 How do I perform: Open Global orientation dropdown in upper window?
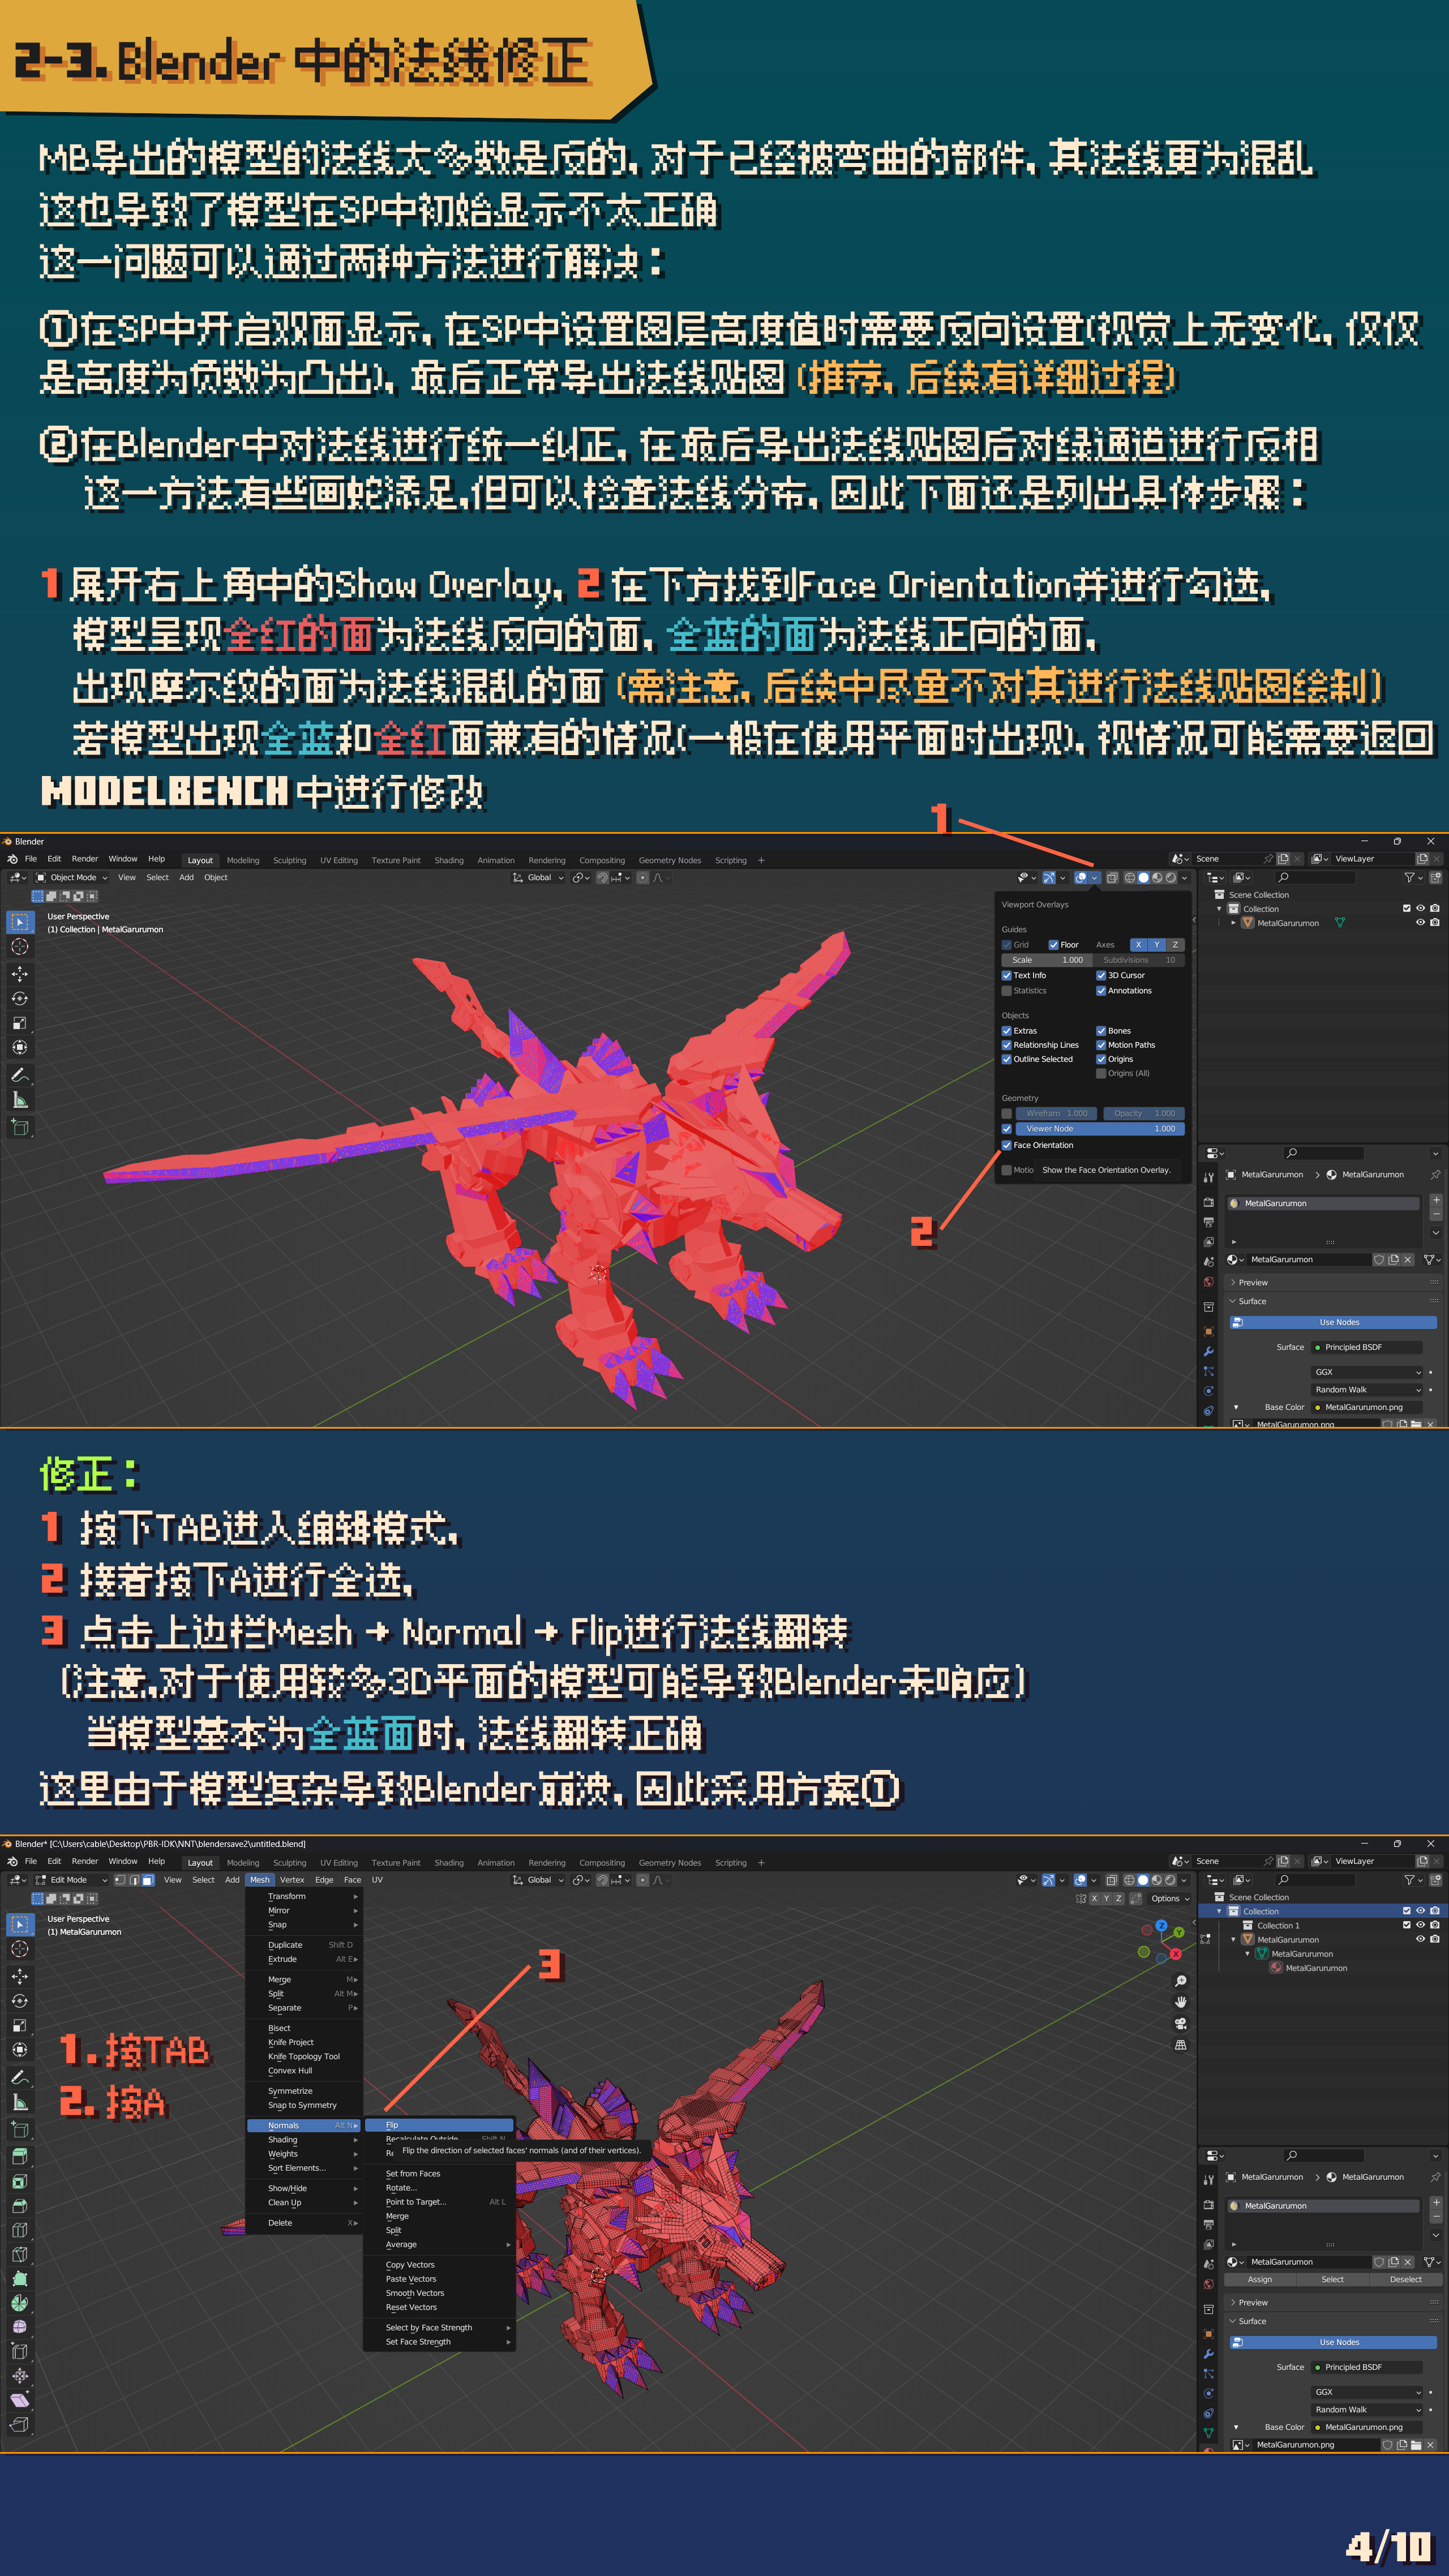coord(538,878)
